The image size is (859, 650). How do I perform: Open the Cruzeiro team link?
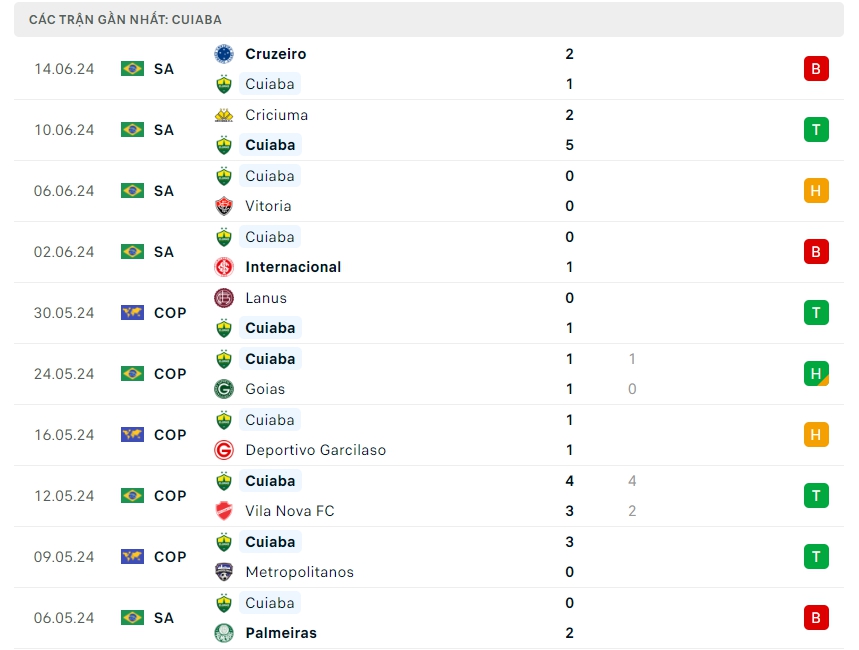tap(276, 54)
